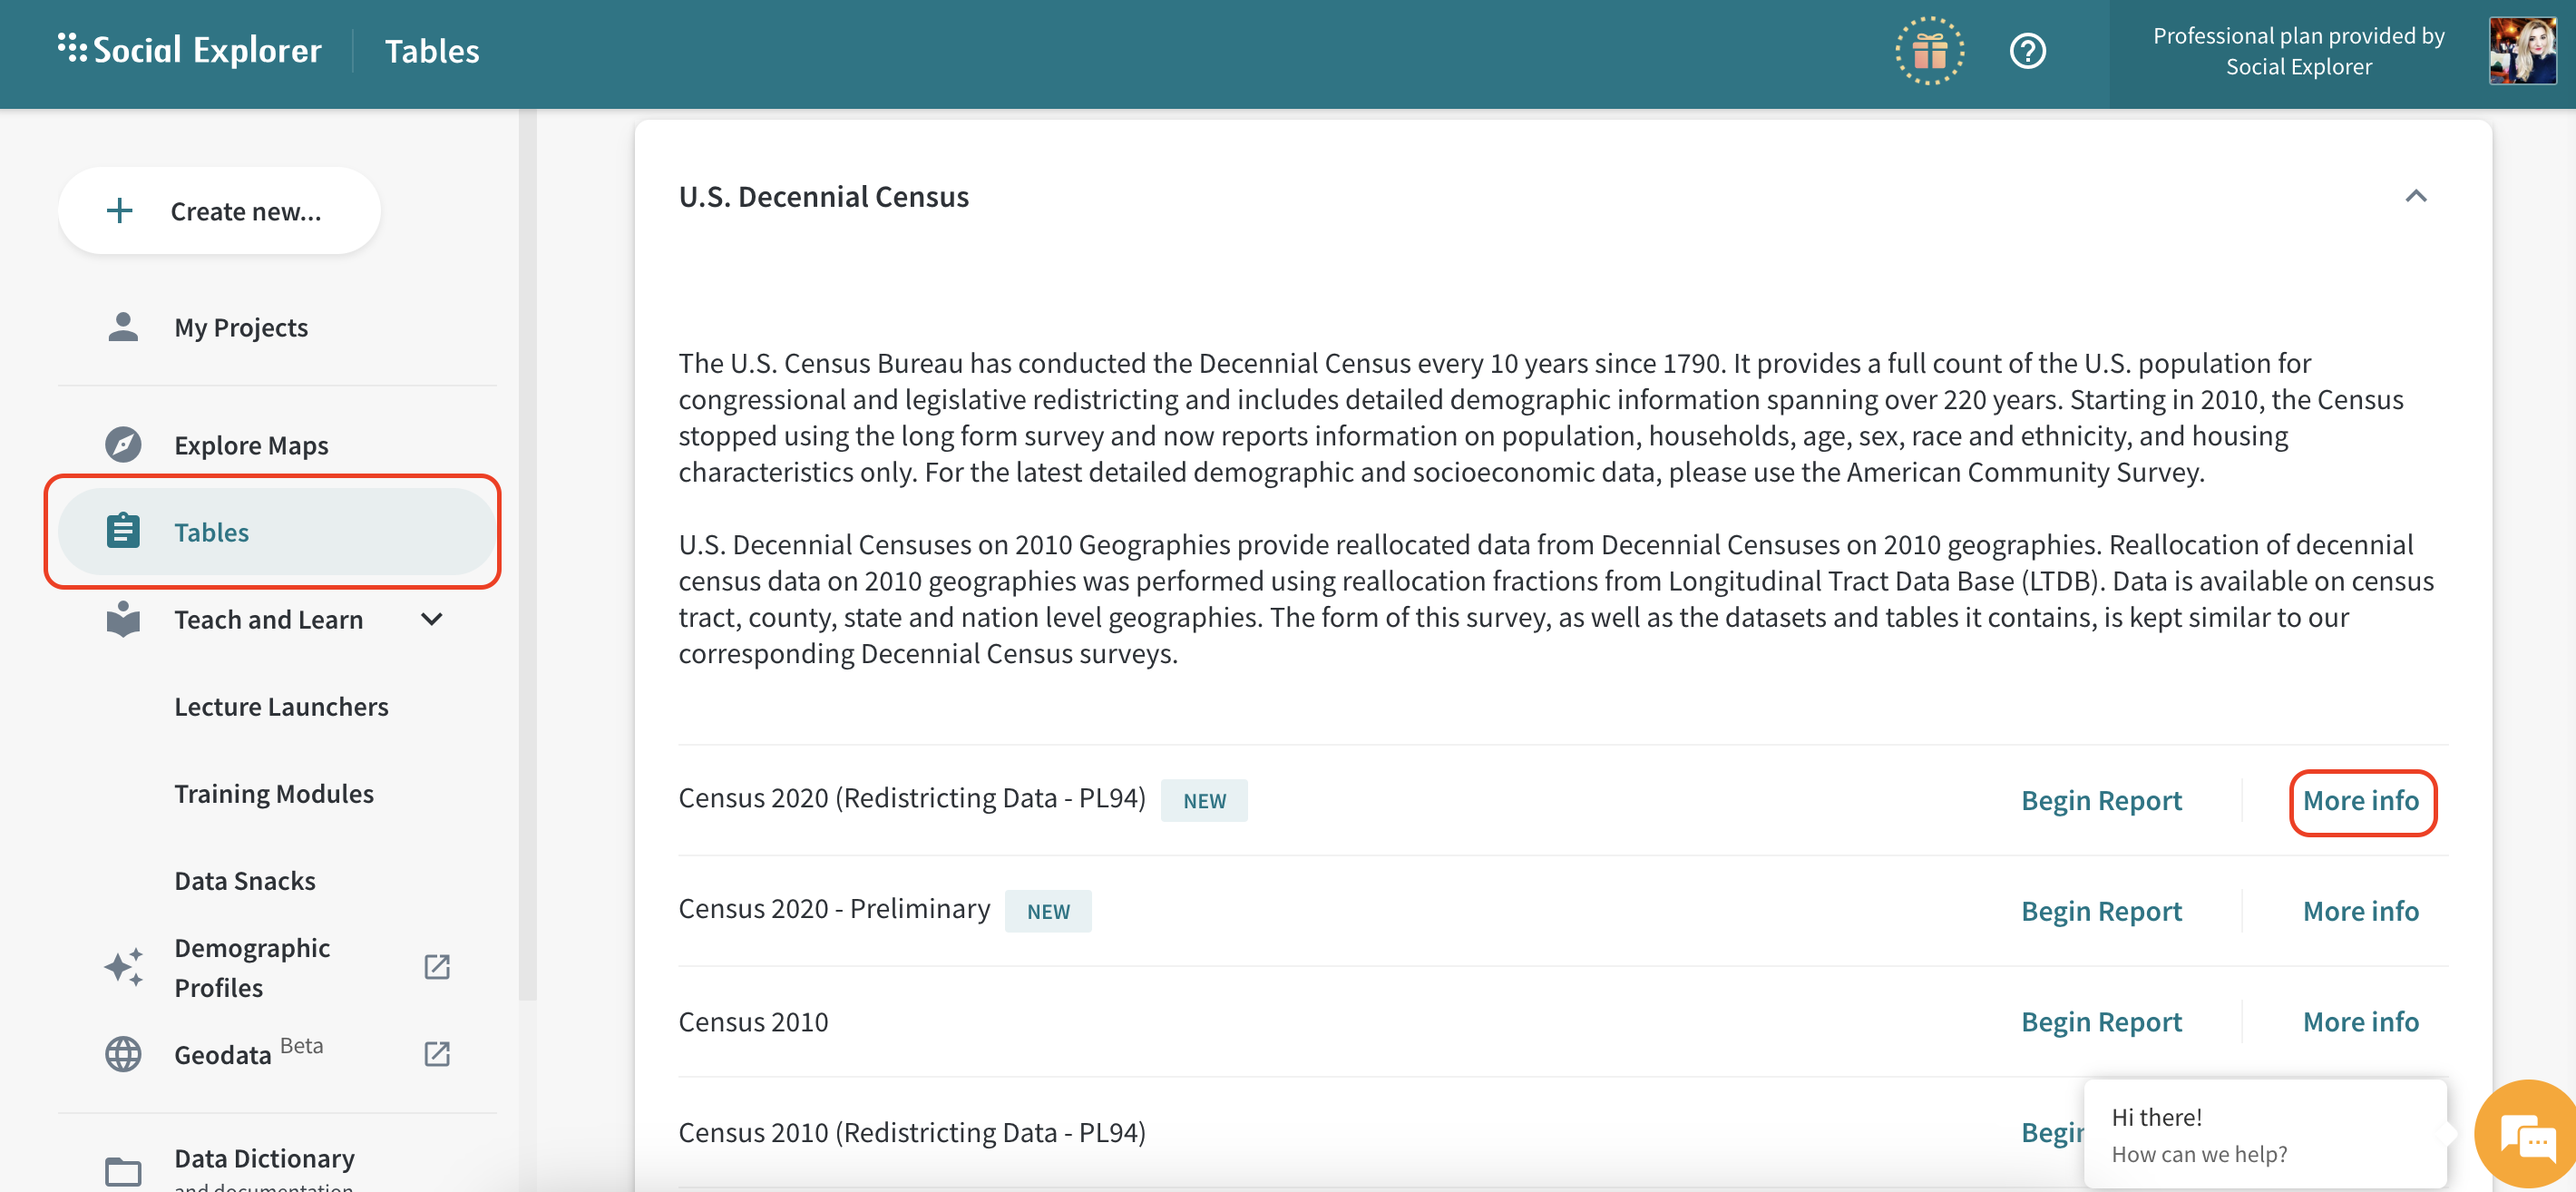This screenshot has height=1192, width=2576.
Task: Click the gift box icon in header
Action: pos(1929,51)
